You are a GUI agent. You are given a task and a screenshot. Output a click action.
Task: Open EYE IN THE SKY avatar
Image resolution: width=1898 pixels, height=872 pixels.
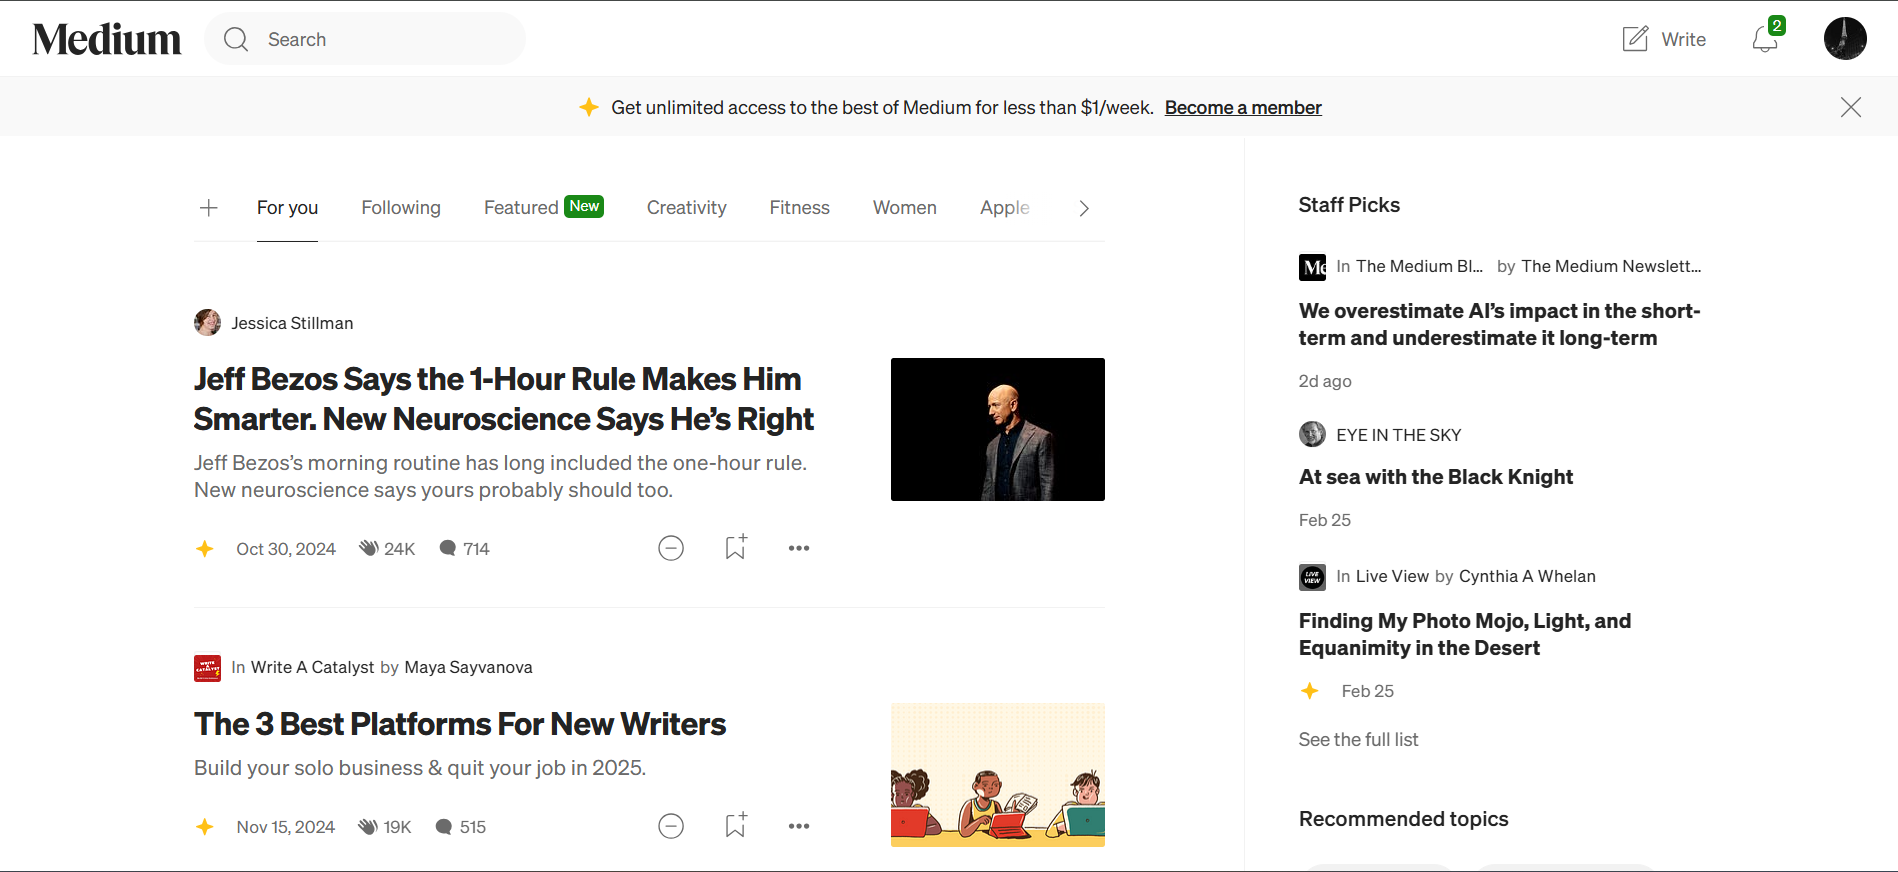click(x=1312, y=434)
